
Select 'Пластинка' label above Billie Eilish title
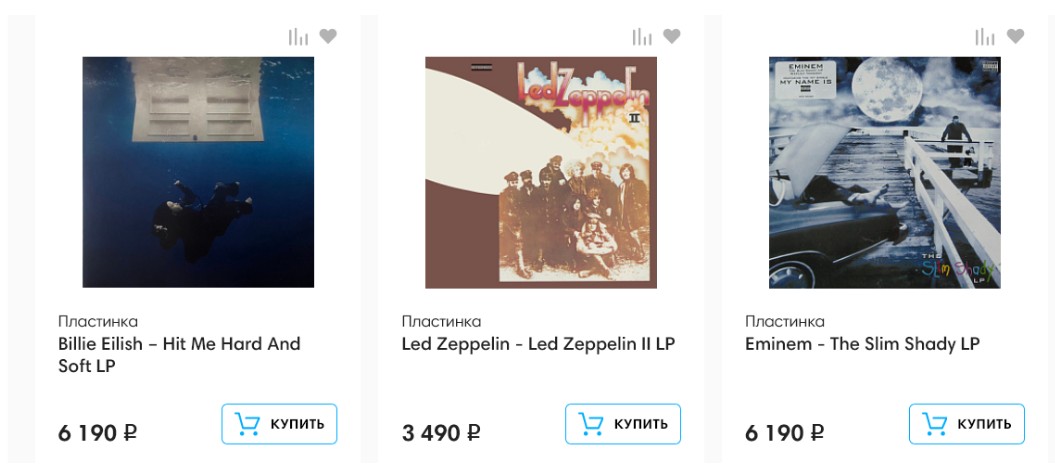[98, 321]
